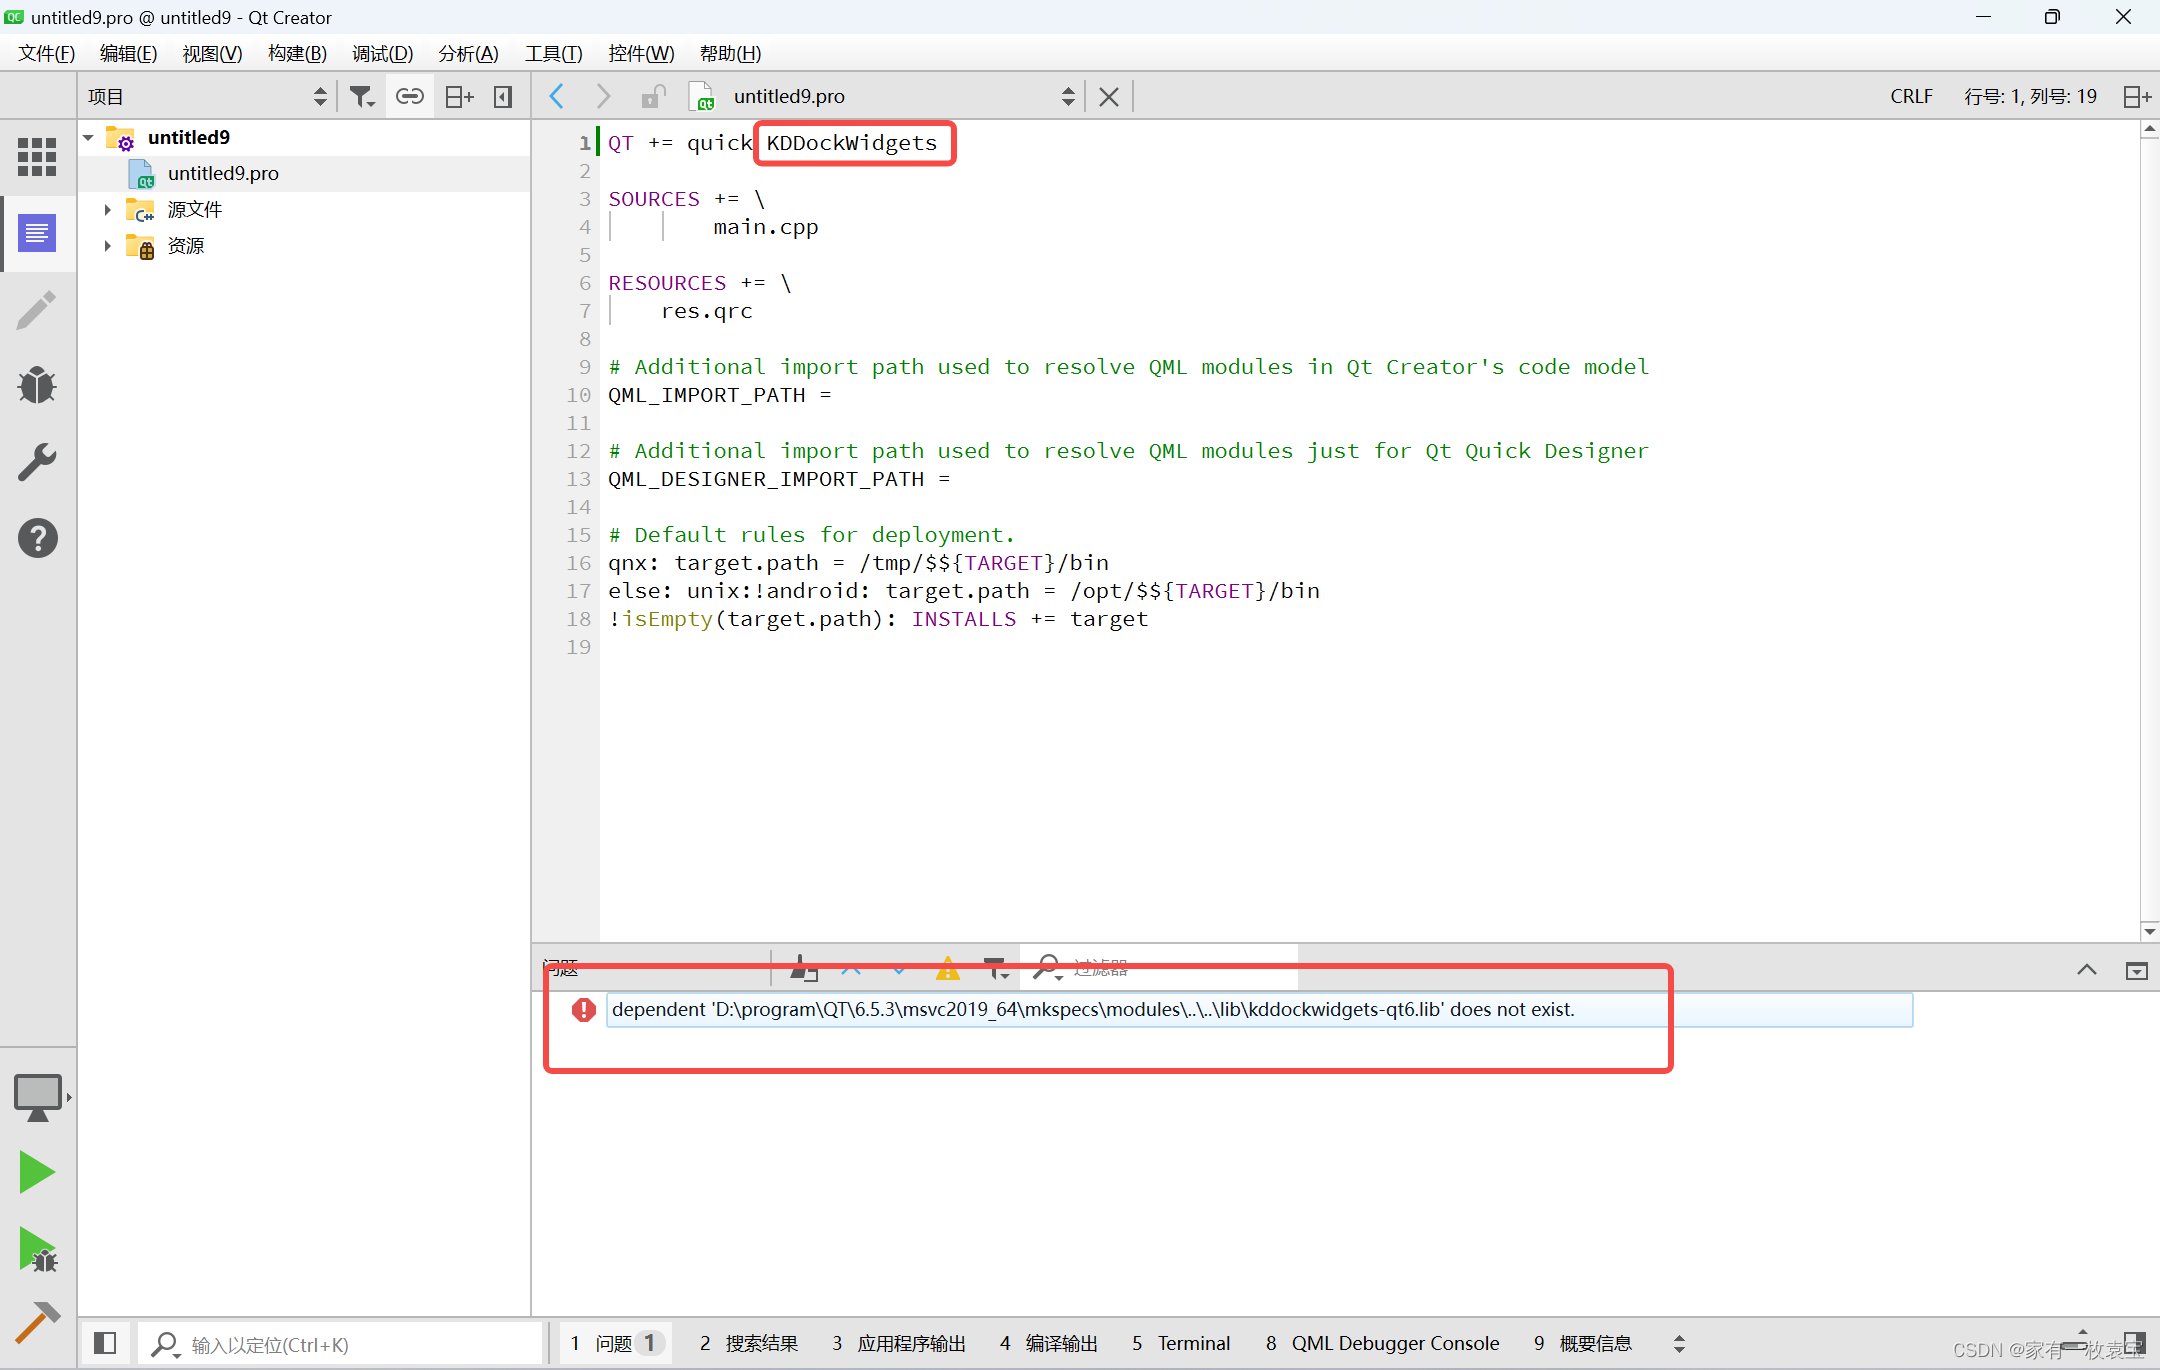Split the project sidebar panel
The height and width of the screenshot is (1370, 2160).
tap(459, 97)
